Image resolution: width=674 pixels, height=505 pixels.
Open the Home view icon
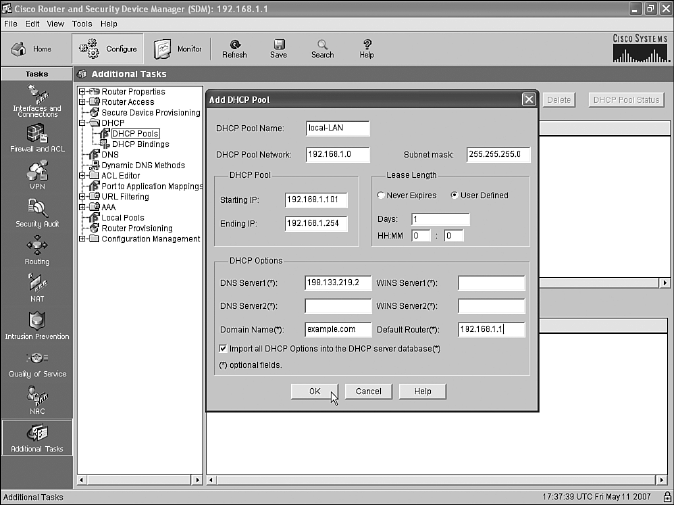point(19,49)
